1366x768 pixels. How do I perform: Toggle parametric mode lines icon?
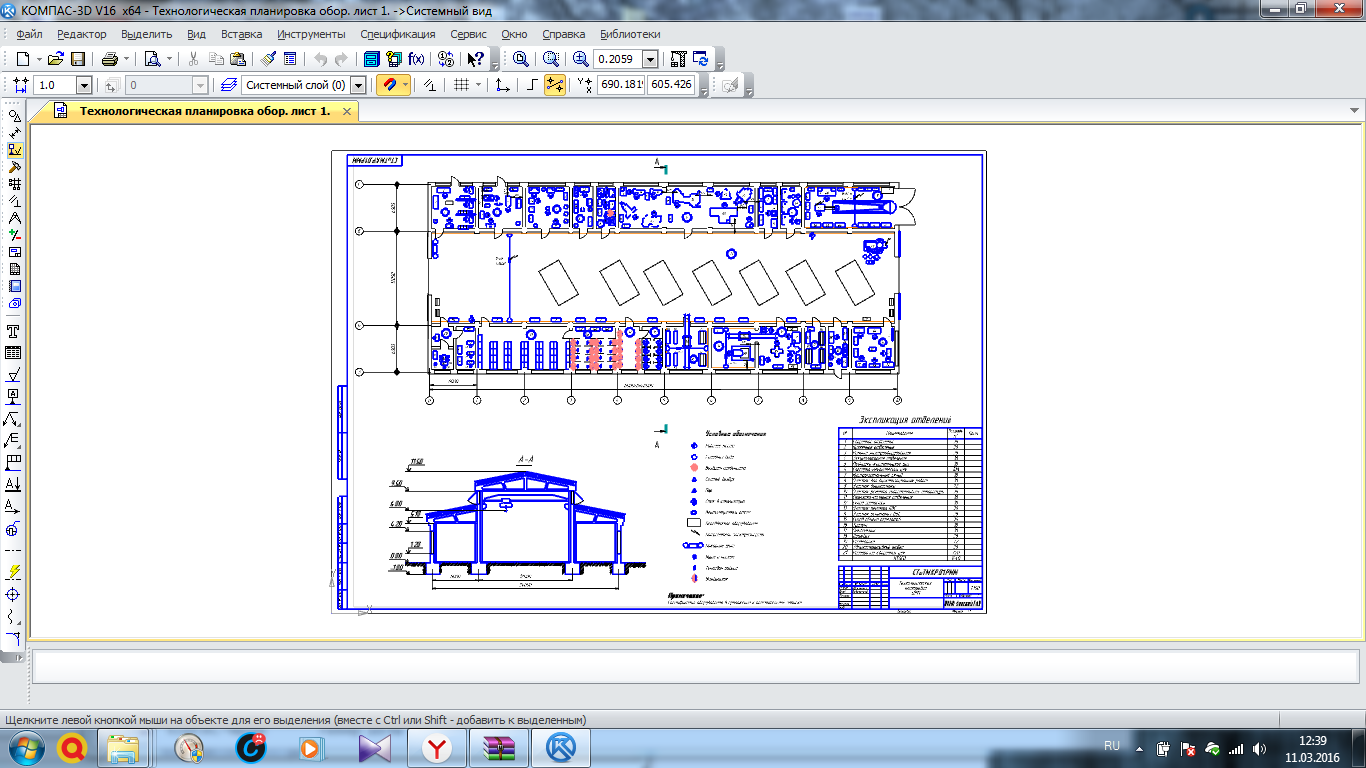click(428, 85)
